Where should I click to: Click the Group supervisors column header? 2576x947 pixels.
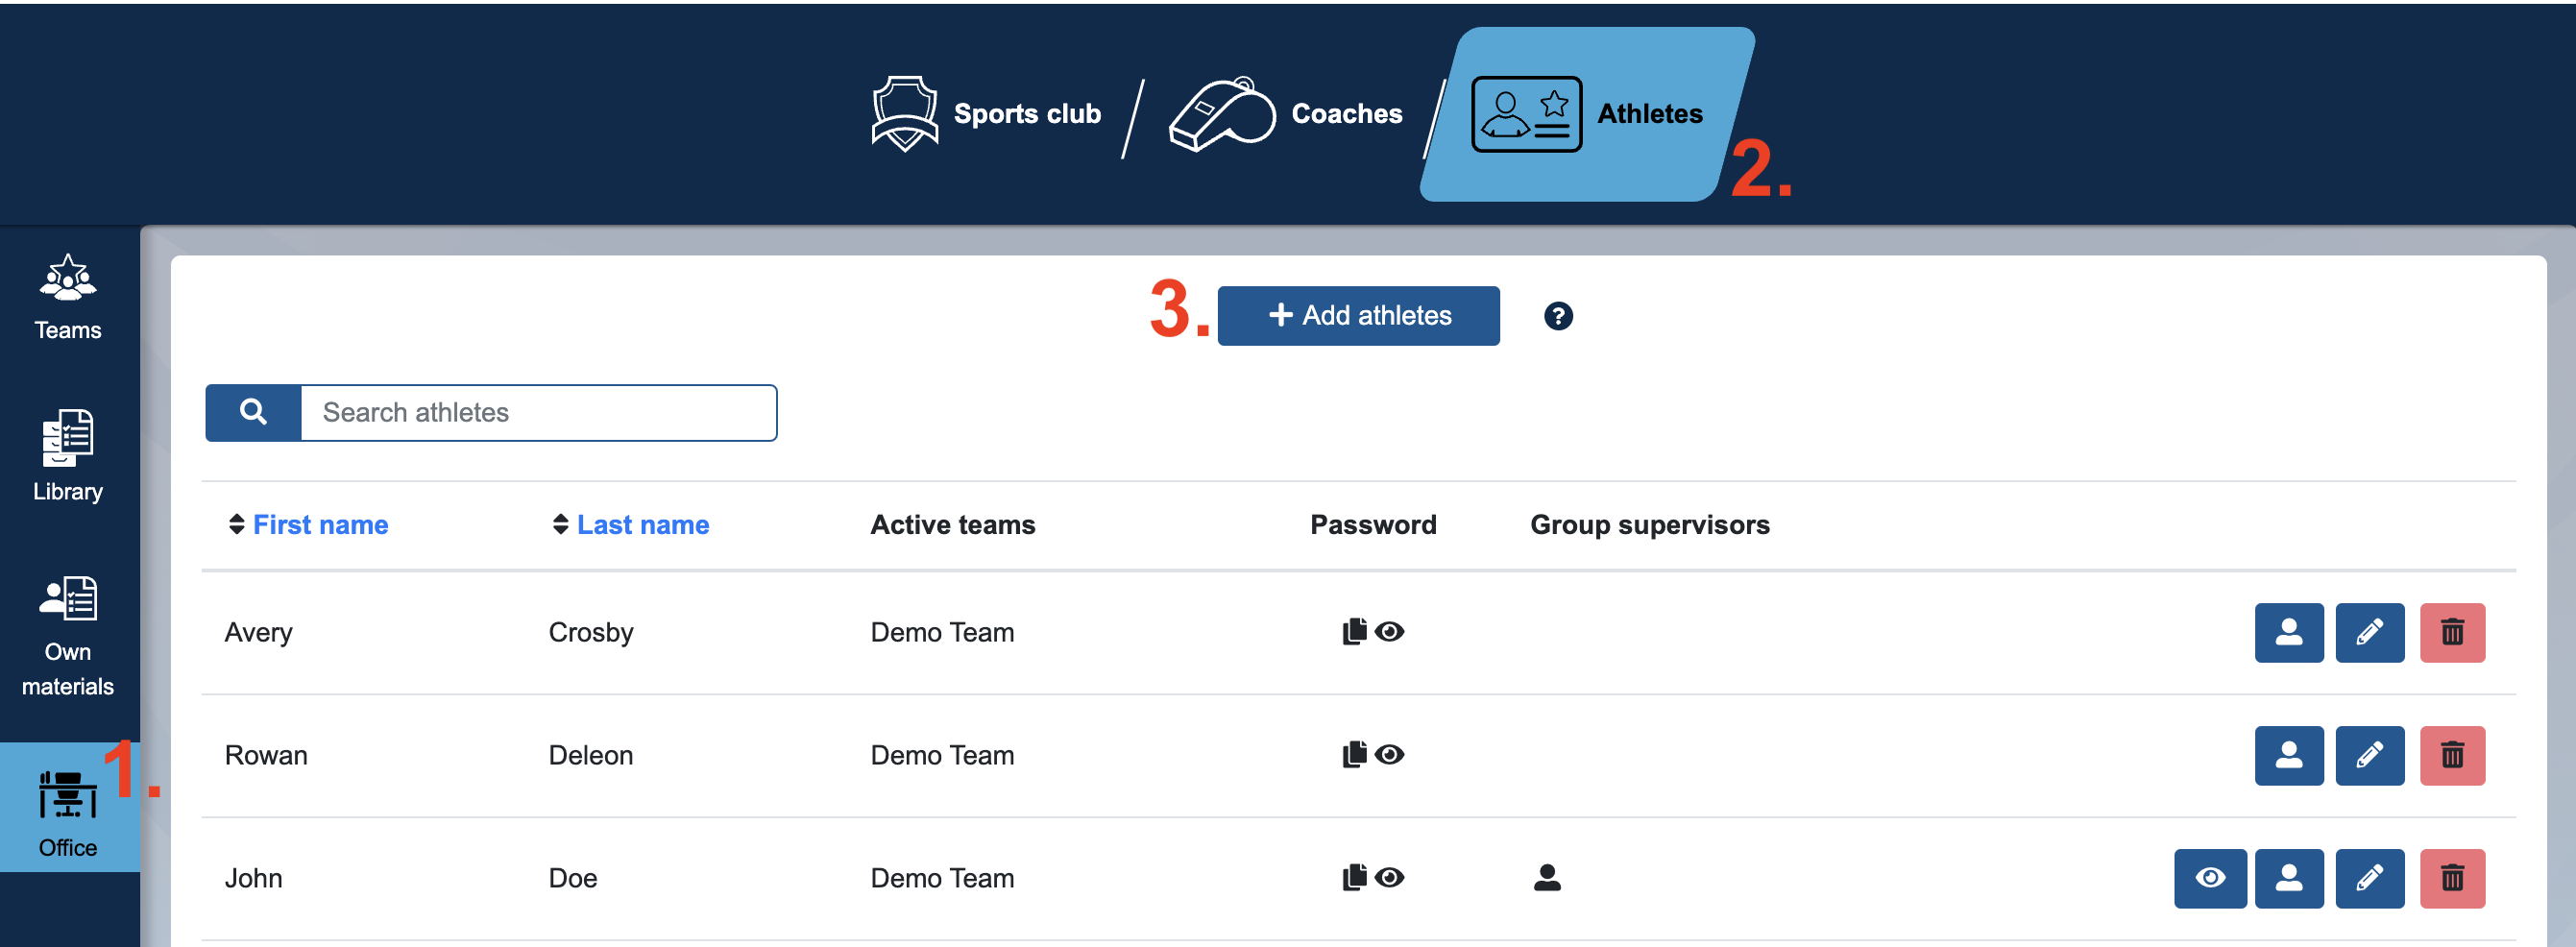[1650, 525]
